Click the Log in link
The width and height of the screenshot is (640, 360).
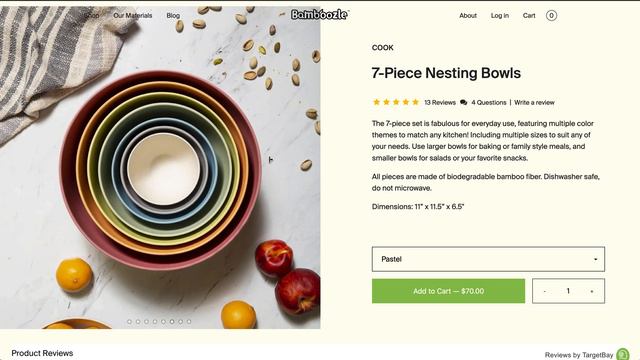coord(500,16)
